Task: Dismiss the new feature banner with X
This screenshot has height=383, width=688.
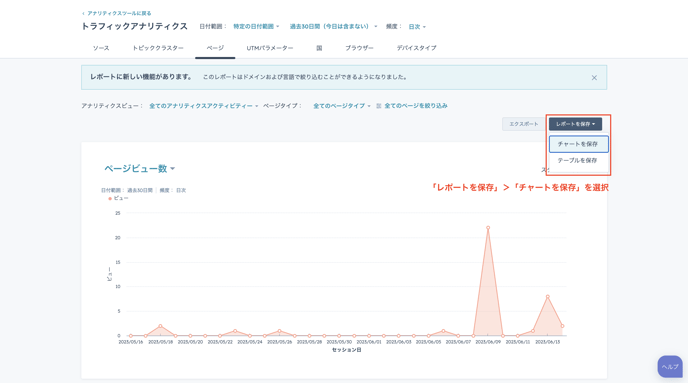Action: (x=594, y=78)
